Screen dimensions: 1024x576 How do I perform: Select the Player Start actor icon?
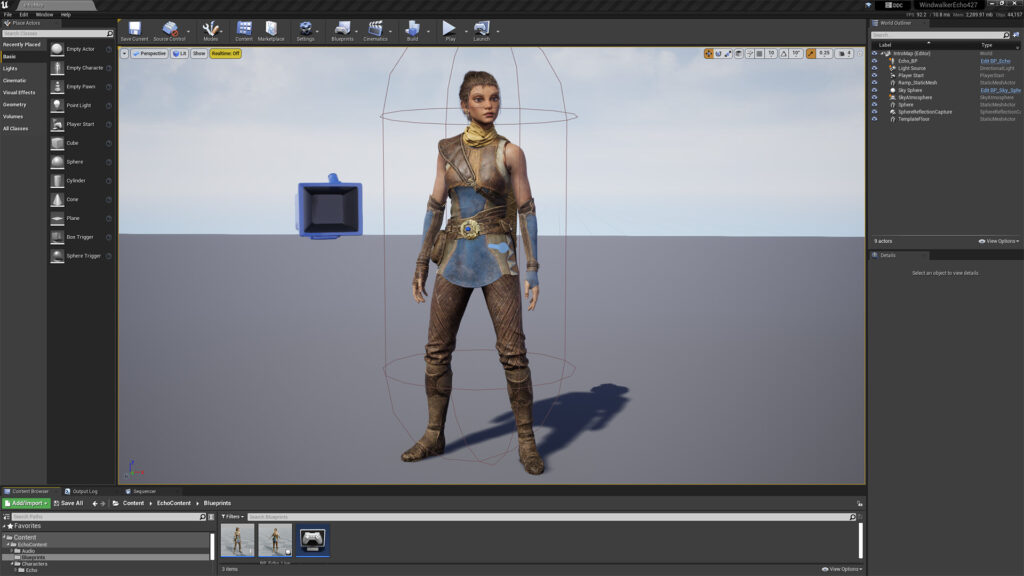tap(57, 124)
